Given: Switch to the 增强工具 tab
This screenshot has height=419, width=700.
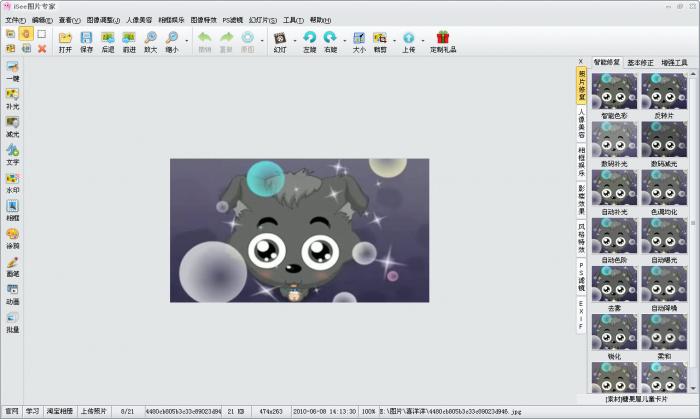Looking at the screenshot, I should click(674, 63).
